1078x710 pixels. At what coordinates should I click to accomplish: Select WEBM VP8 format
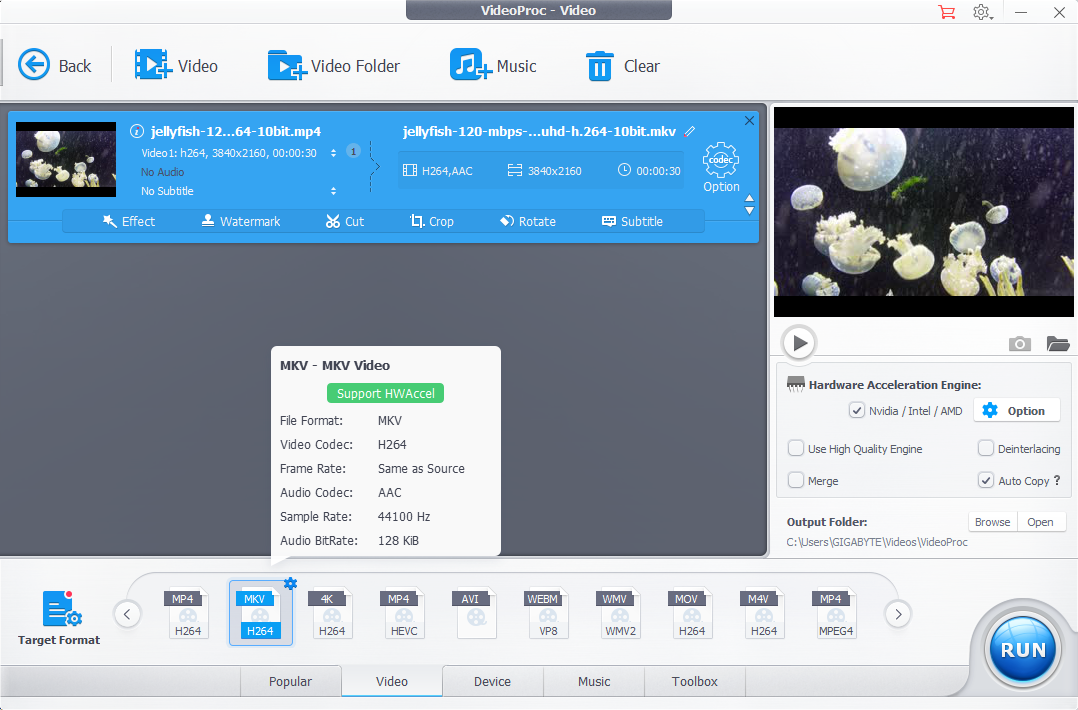[547, 614]
